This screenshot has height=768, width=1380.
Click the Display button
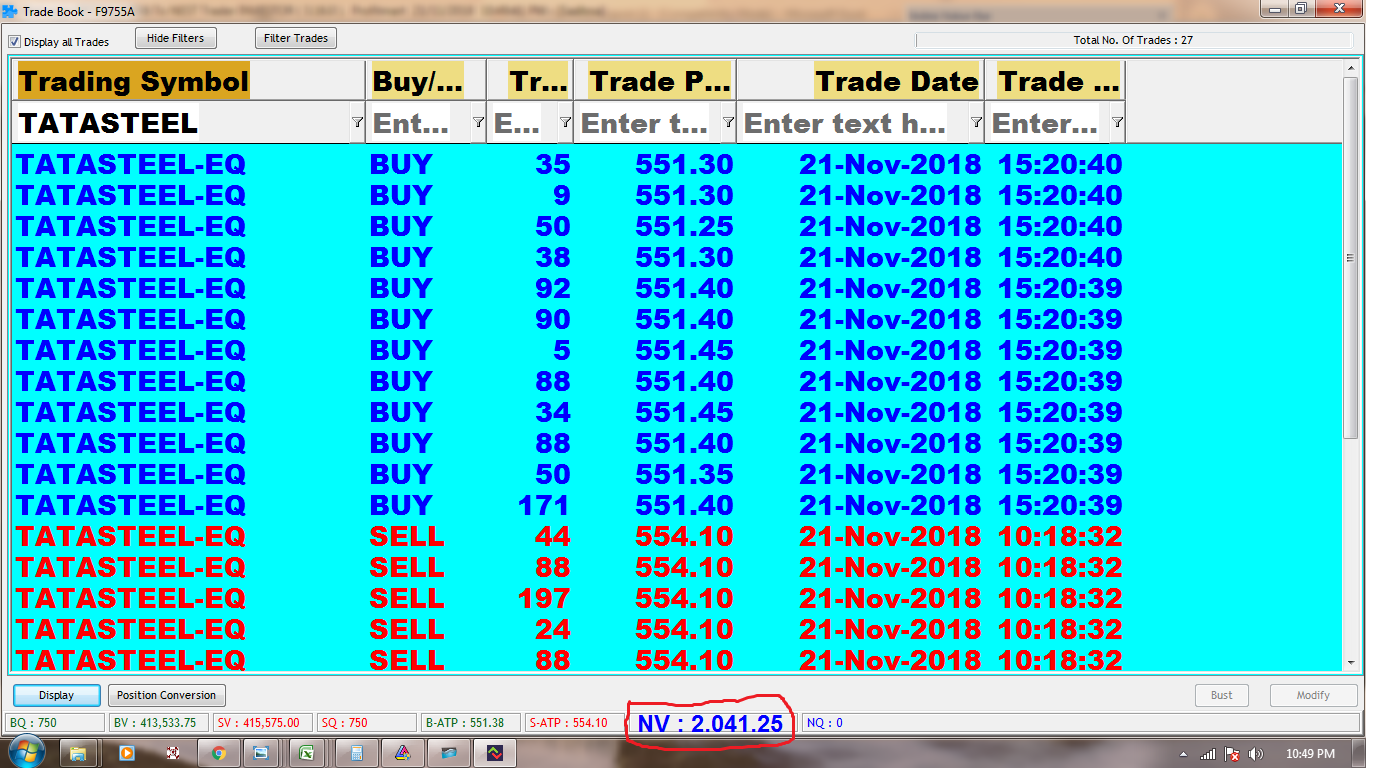(x=56, y=695)
